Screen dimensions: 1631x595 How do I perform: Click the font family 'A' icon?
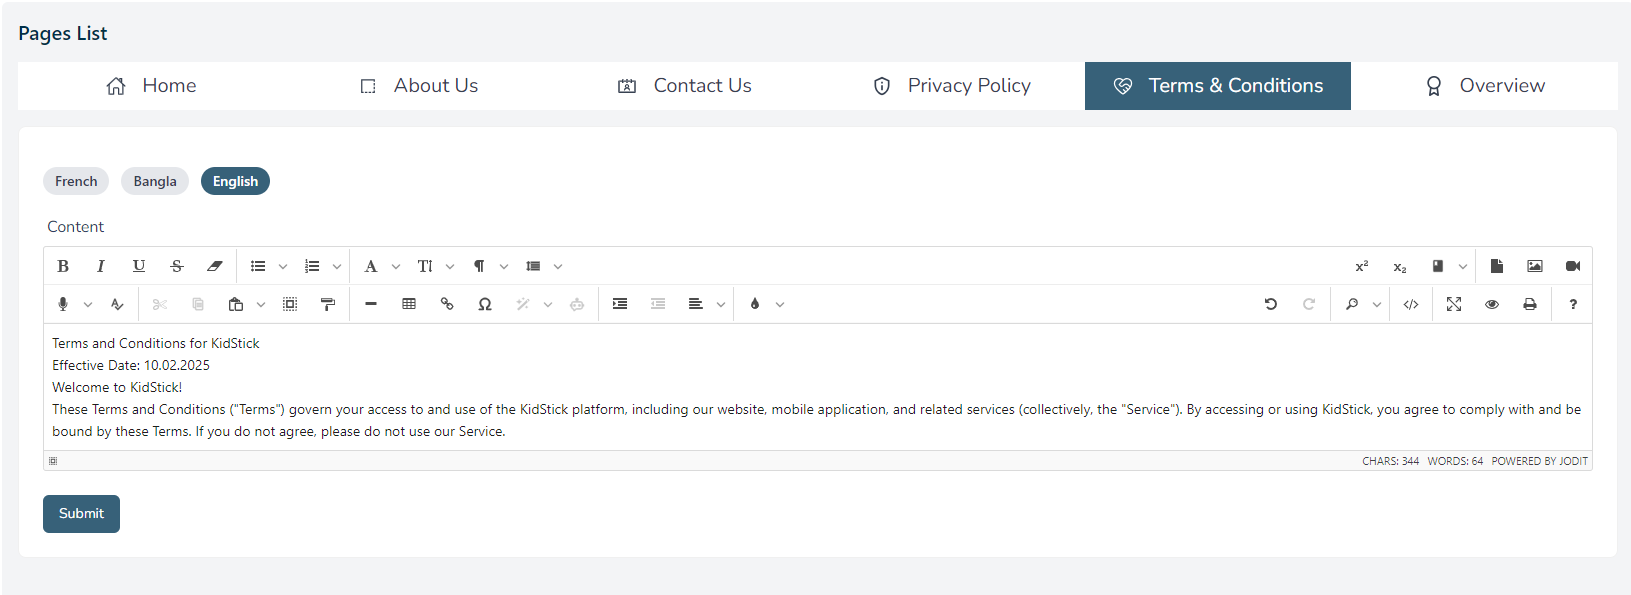click(371, 266)
